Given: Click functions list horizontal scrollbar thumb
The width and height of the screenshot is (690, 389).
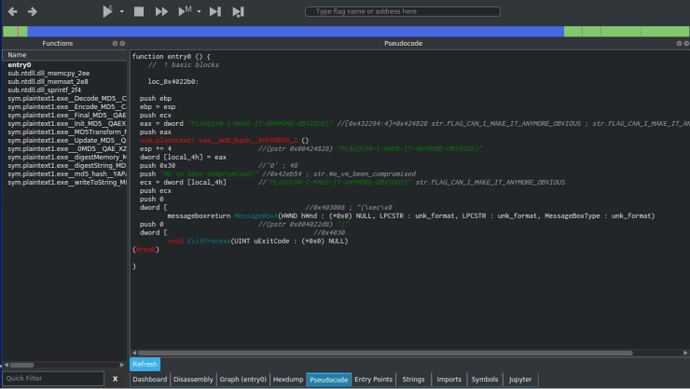Looking at the screenshot, I should (22, 365).
